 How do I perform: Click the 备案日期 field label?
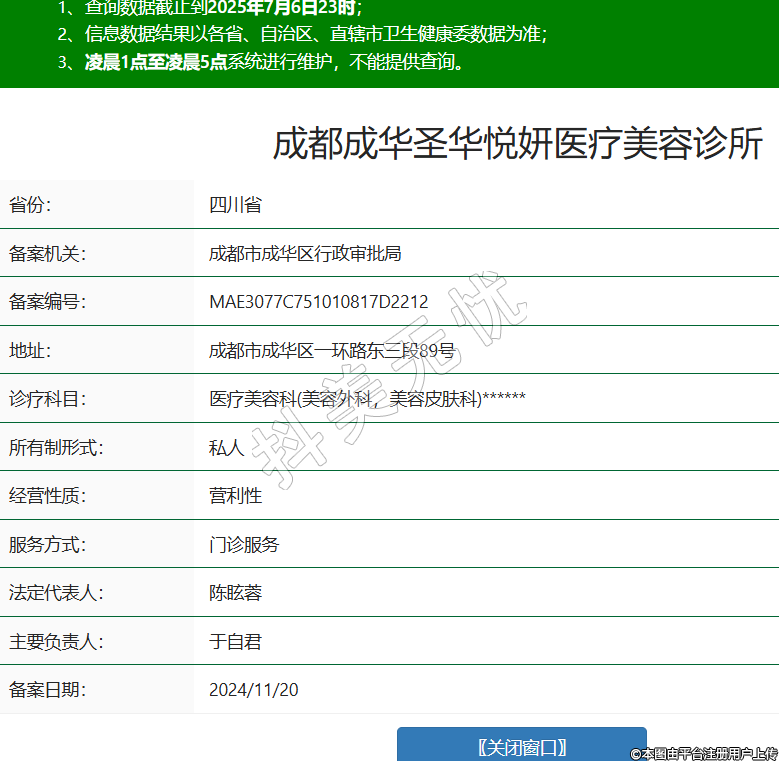48,690
